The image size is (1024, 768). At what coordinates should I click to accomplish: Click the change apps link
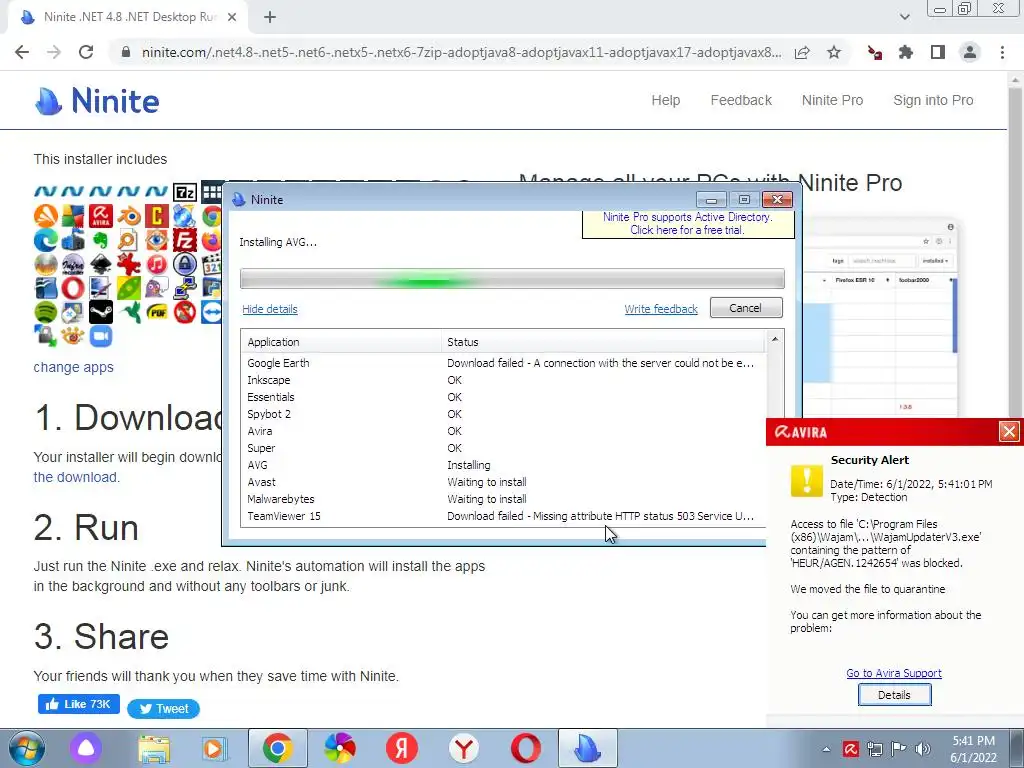[x=73, y=367]
